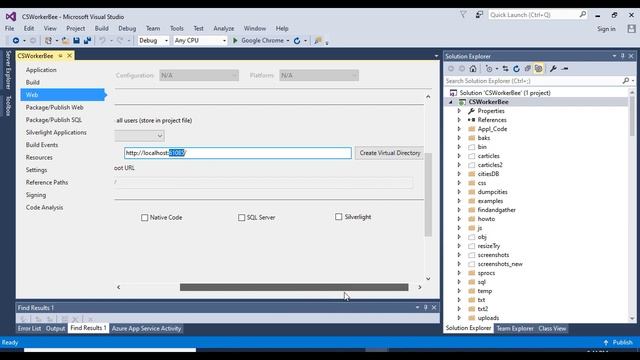
Task: Click the Navigate Backward toolbar icon
Action: tap(16, 40)
